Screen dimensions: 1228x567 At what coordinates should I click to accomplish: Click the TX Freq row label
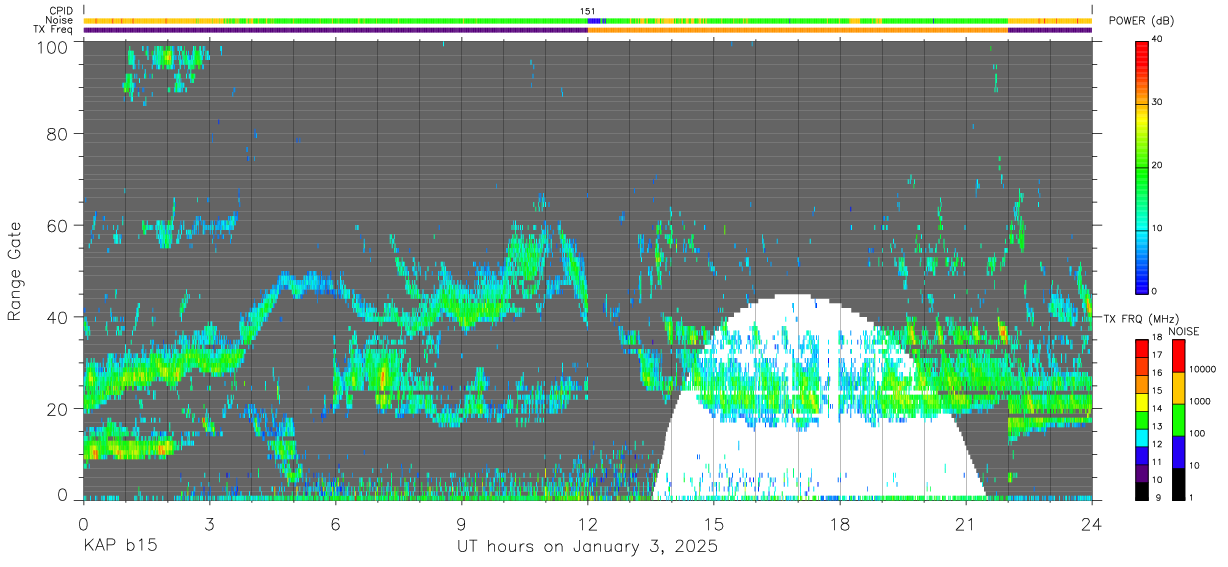55,29
